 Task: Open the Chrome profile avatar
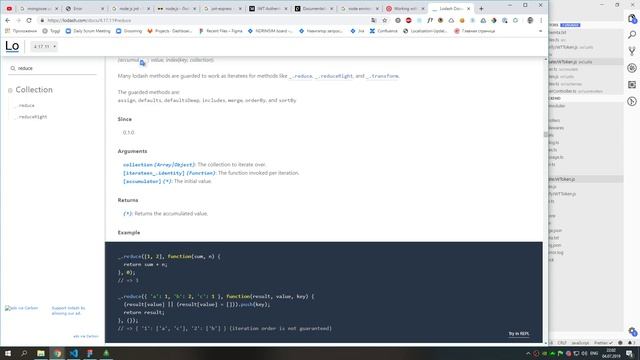(x=530, y=20)
